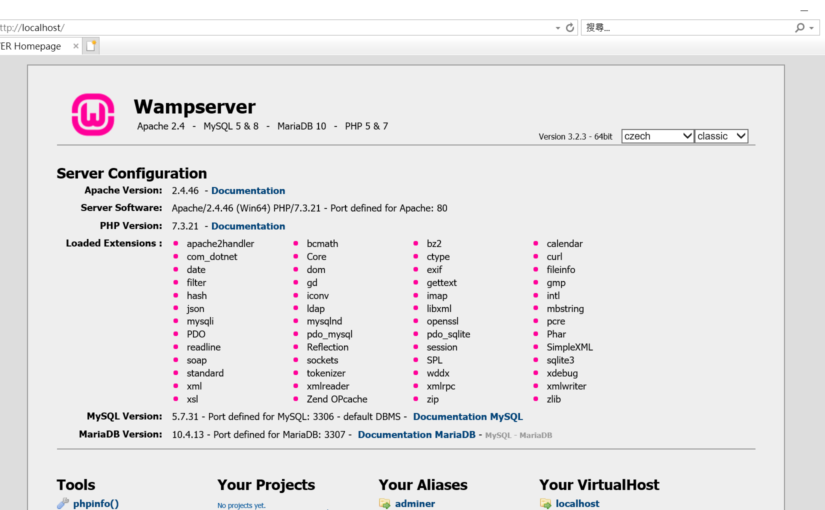Click the search input field
The height and width of the screenshot is (510, 825).
[x=687, y=27]
